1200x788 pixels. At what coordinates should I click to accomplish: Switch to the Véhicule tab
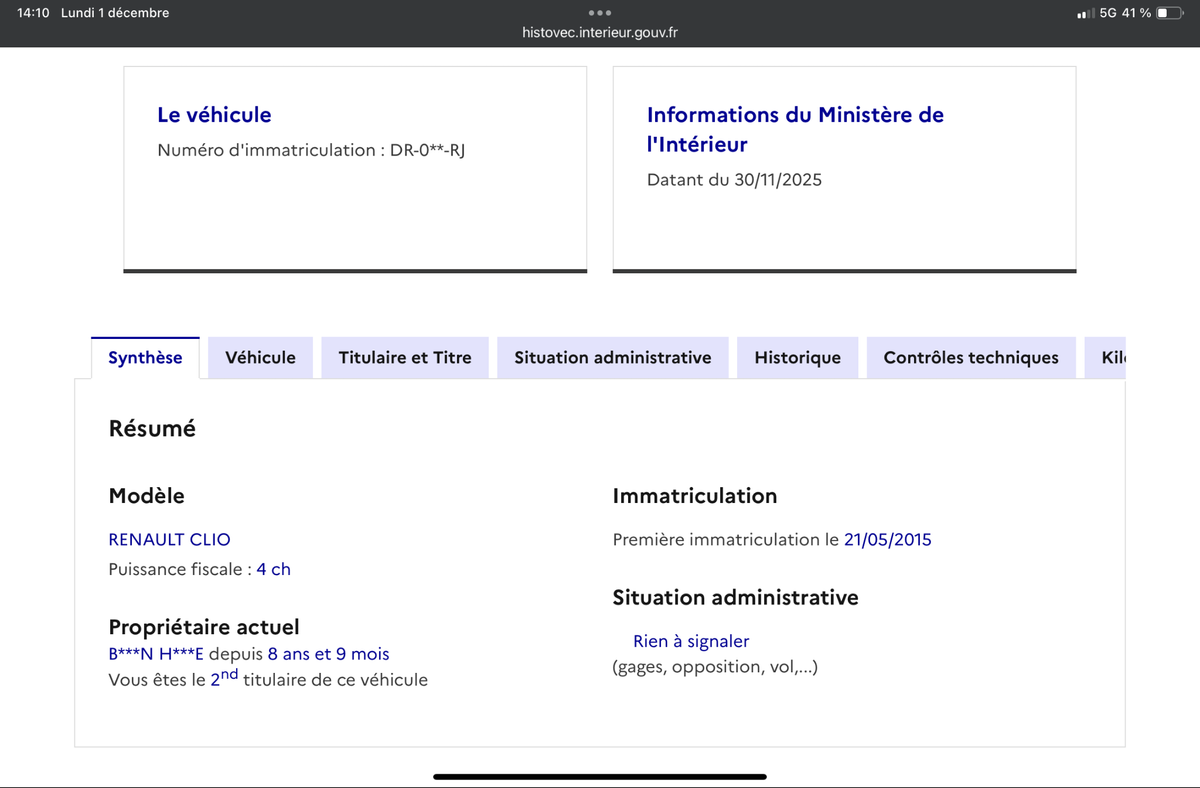[260, 357]
